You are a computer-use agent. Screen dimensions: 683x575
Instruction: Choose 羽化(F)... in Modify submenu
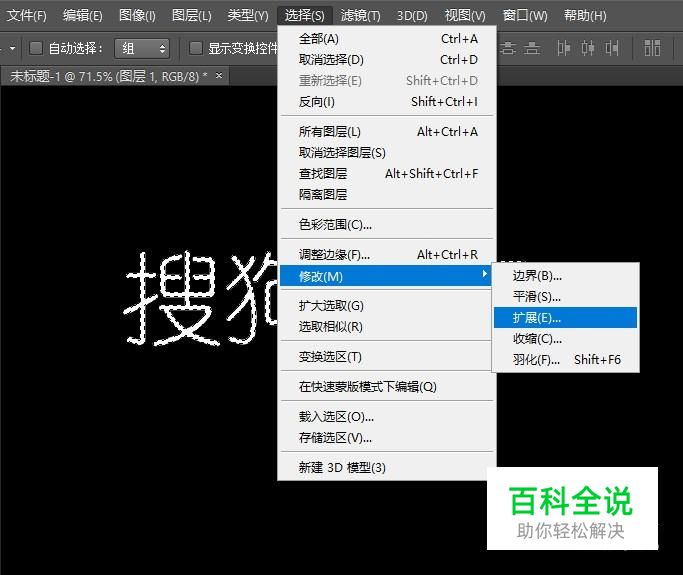click(x=565, y=359)
